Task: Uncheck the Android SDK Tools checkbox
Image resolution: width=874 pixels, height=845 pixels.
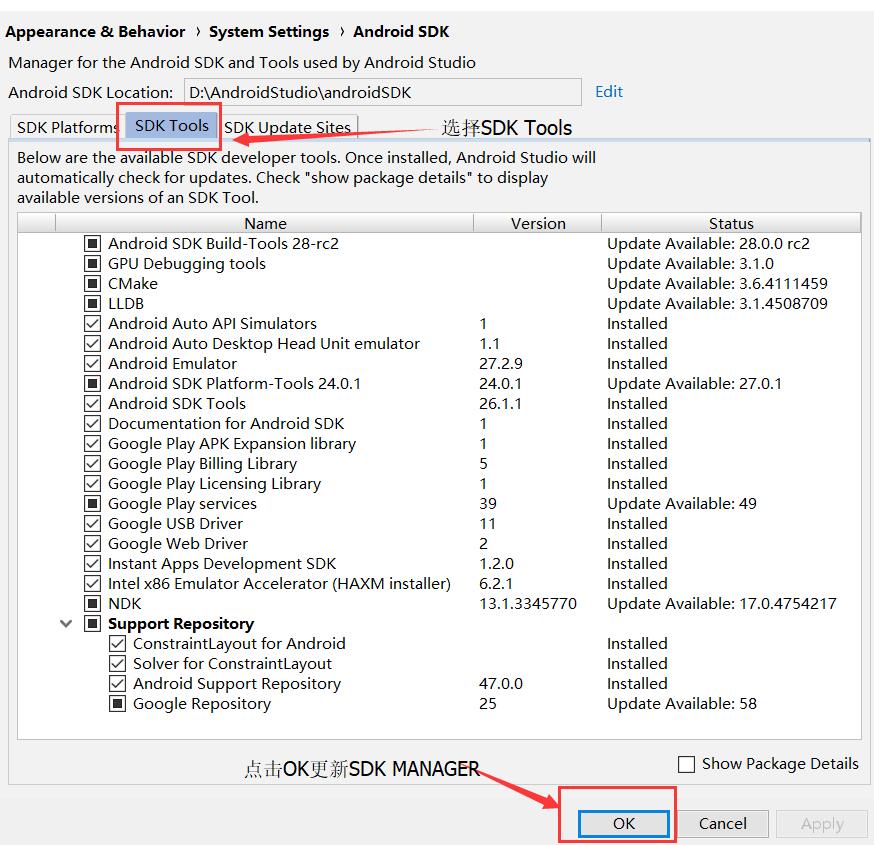Action: coord(93,404)
